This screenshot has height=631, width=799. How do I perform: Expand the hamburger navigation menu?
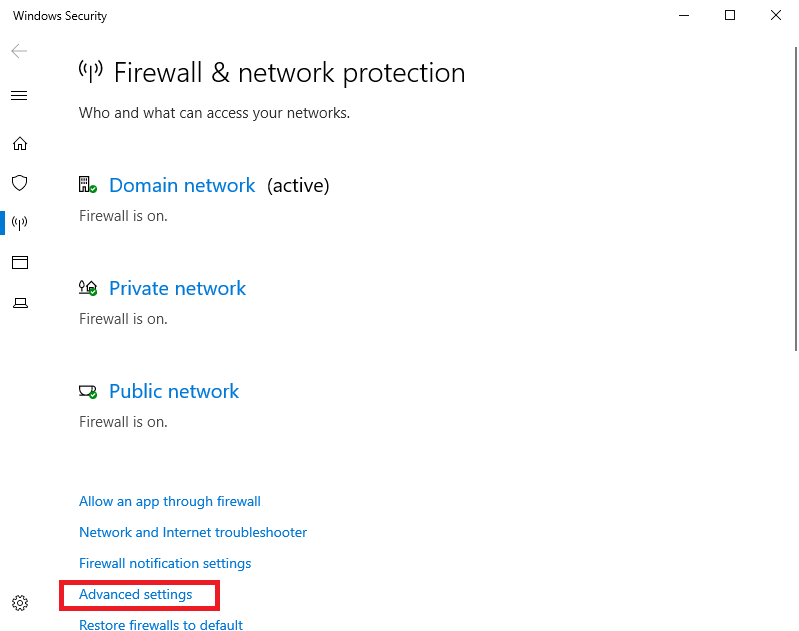(19, 95)
